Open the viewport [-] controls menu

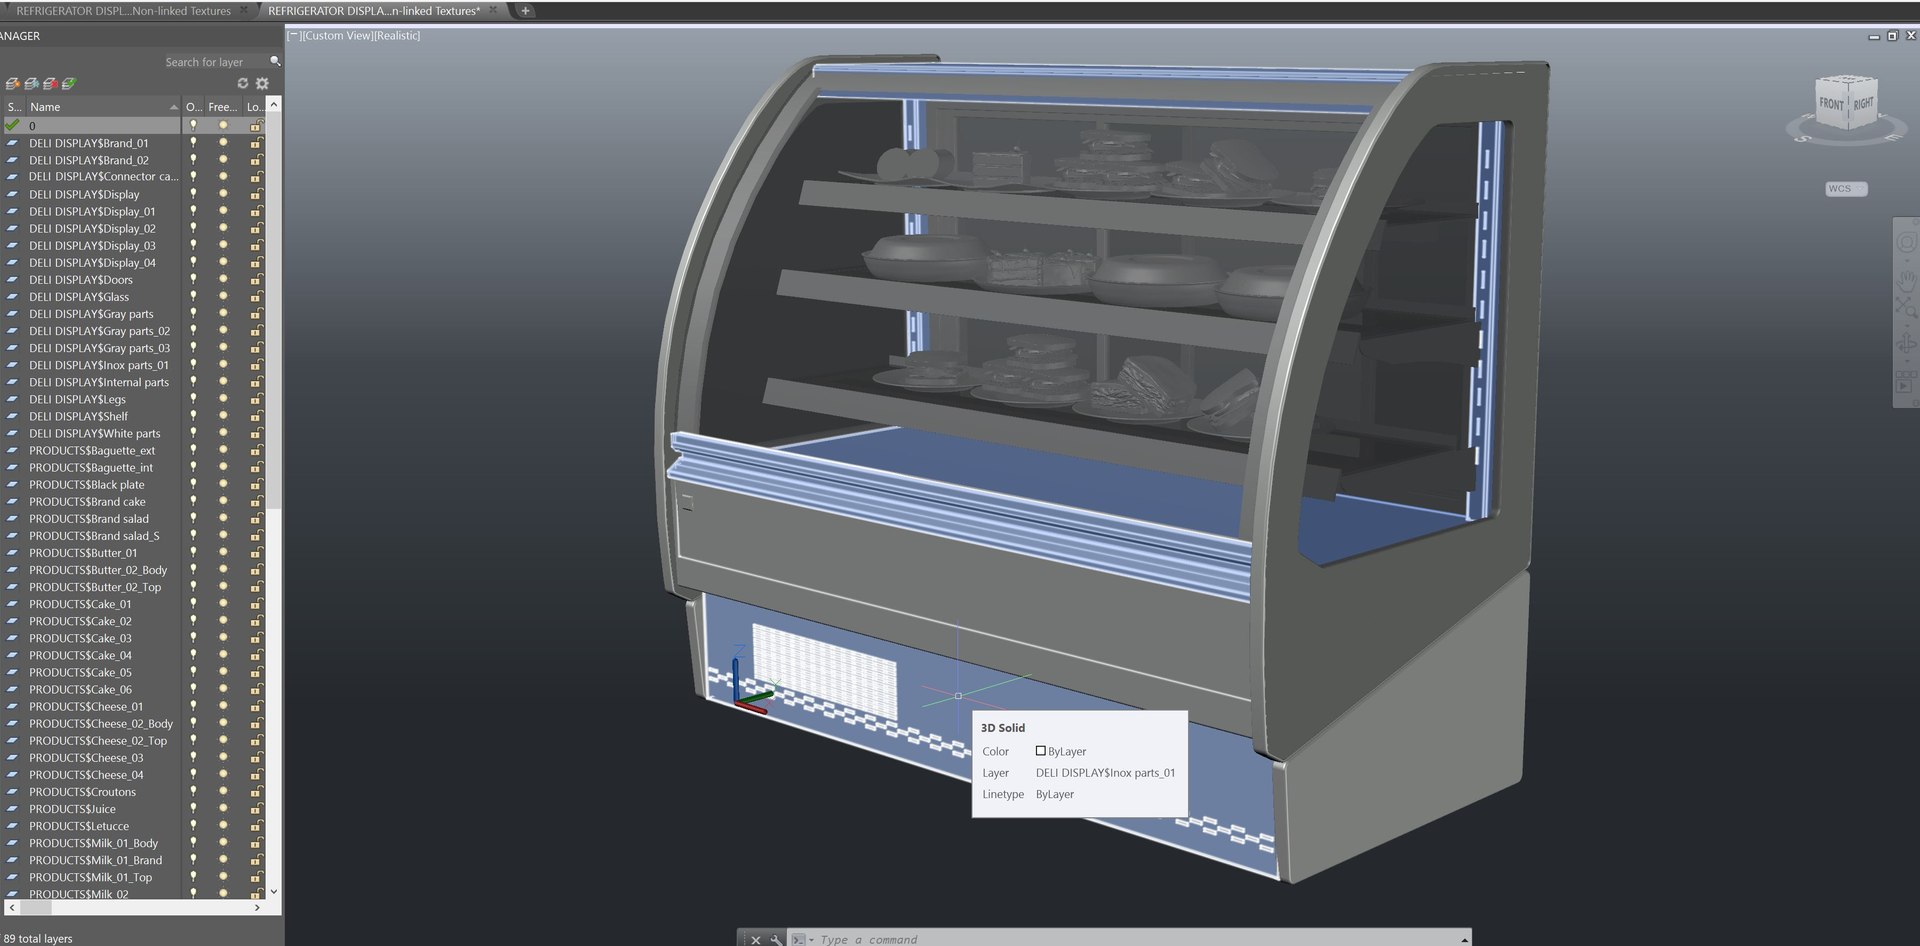[x=294, y=36]
